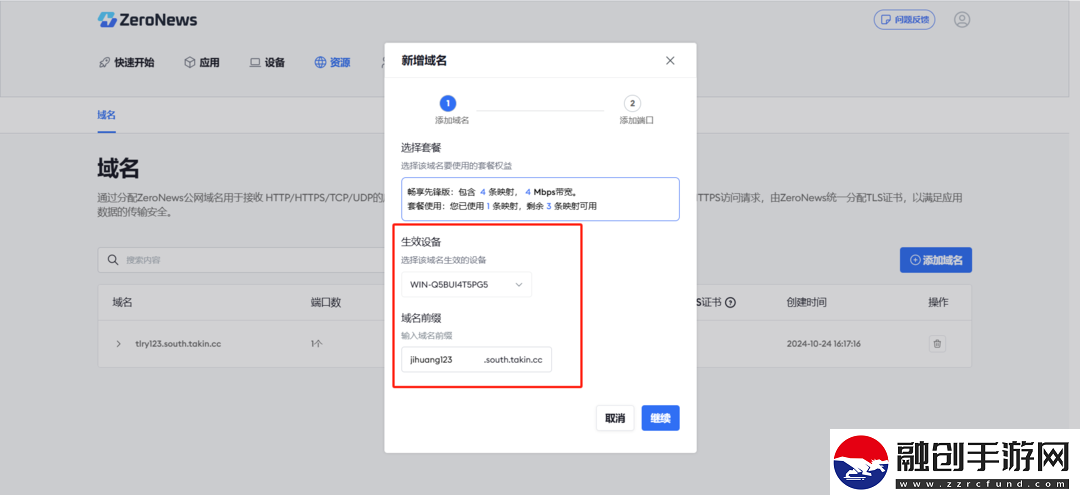
Task: Switch to the 域名 tab
Action: (107, 115)
